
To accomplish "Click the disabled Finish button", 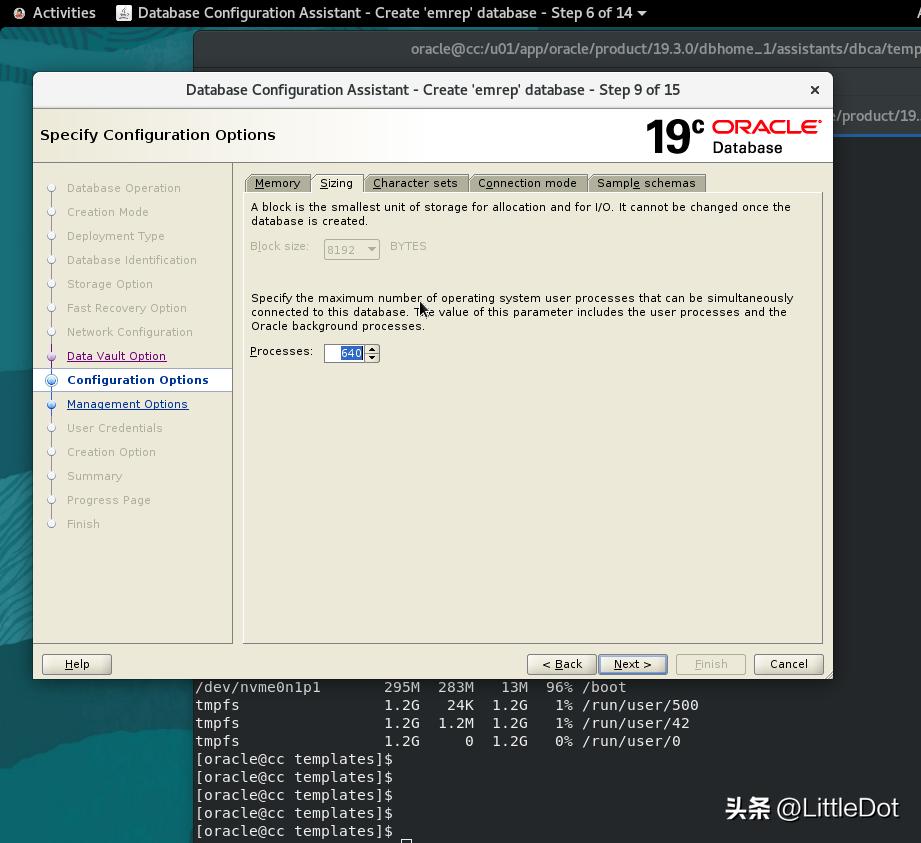I will point(711,664).
